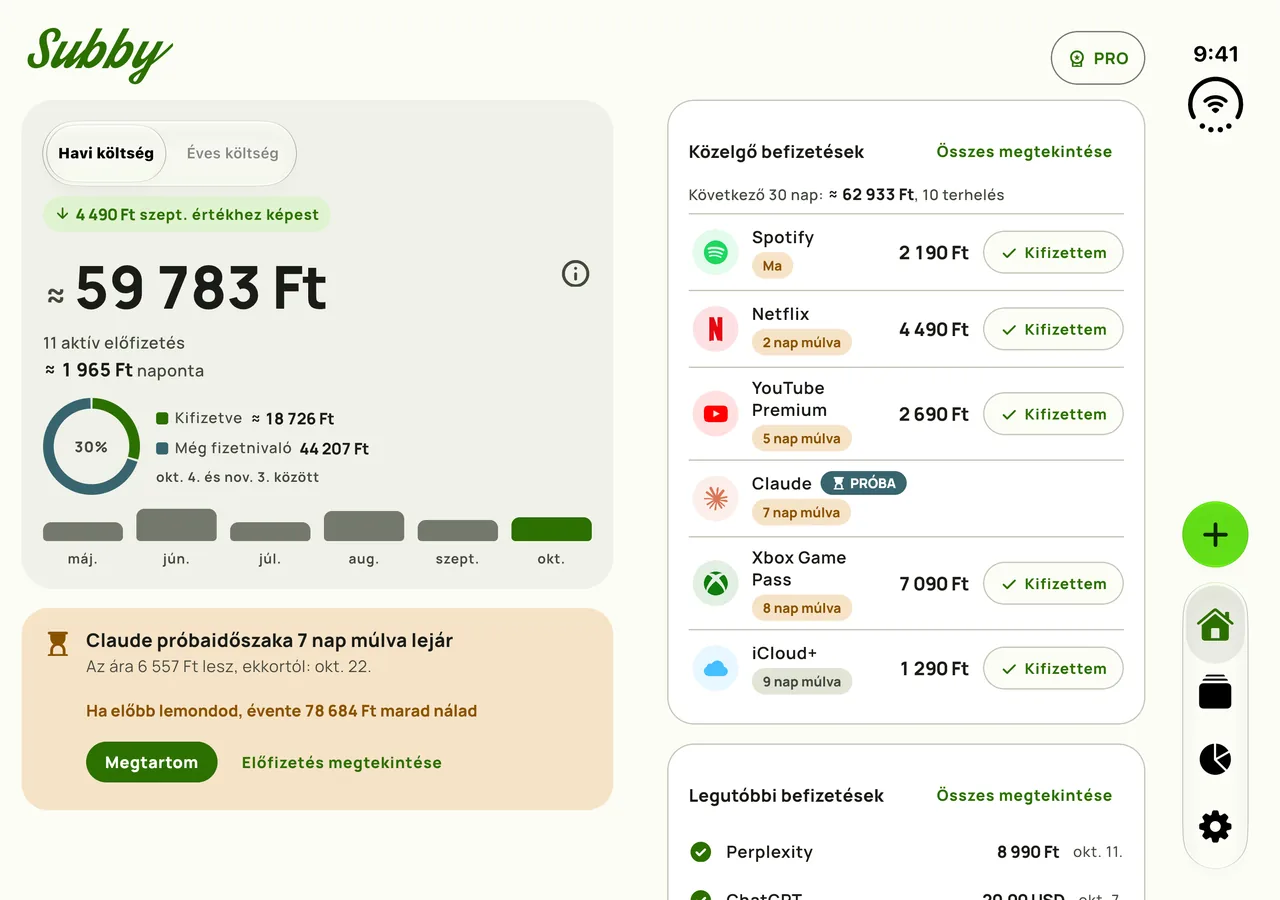Click the Subby logo
This screenshot has height=900, width=1280.
(99, 53)
